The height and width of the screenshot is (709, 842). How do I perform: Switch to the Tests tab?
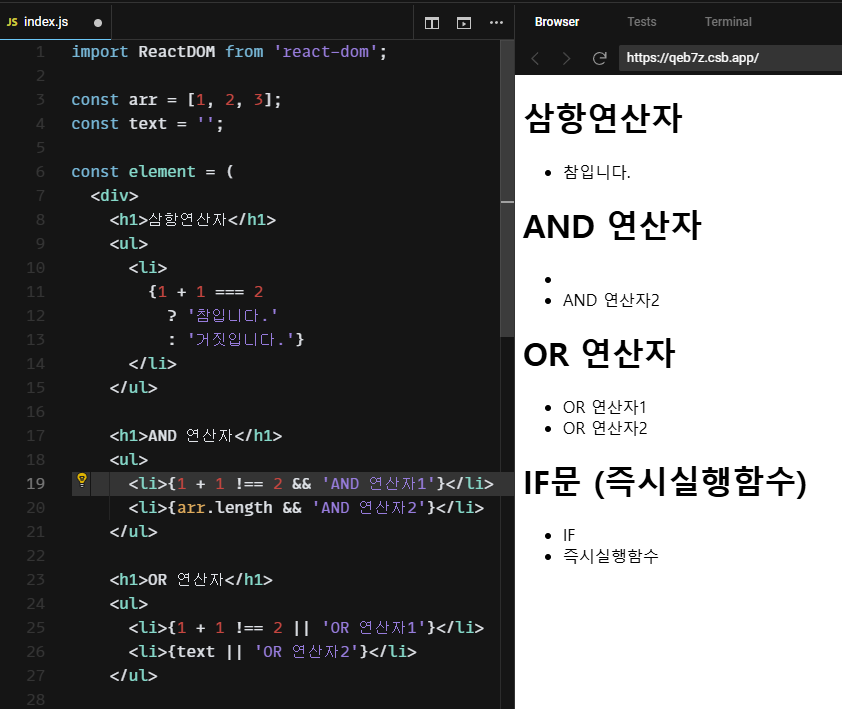pyautogui.click(x=642, y=22)
